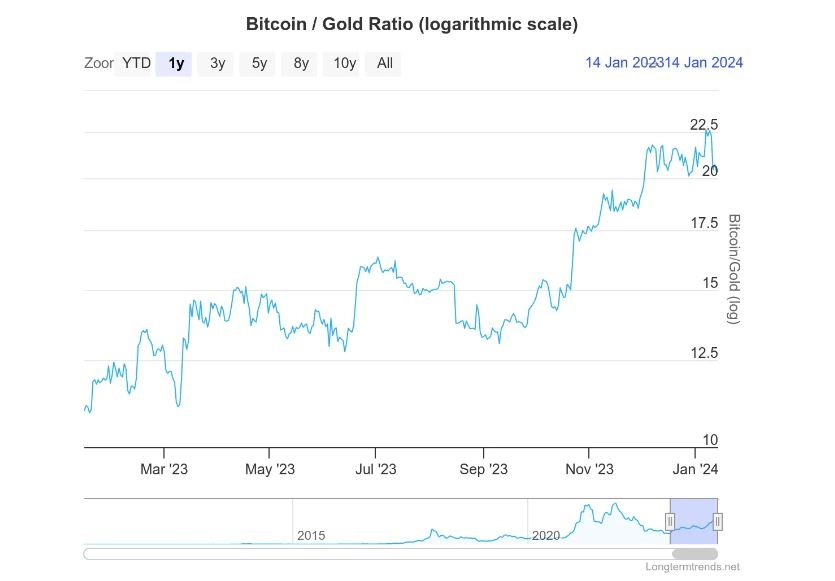Choose the 10y zoom button
The height and width of the screenshot is (581, 835).
[x=344, y=63]
